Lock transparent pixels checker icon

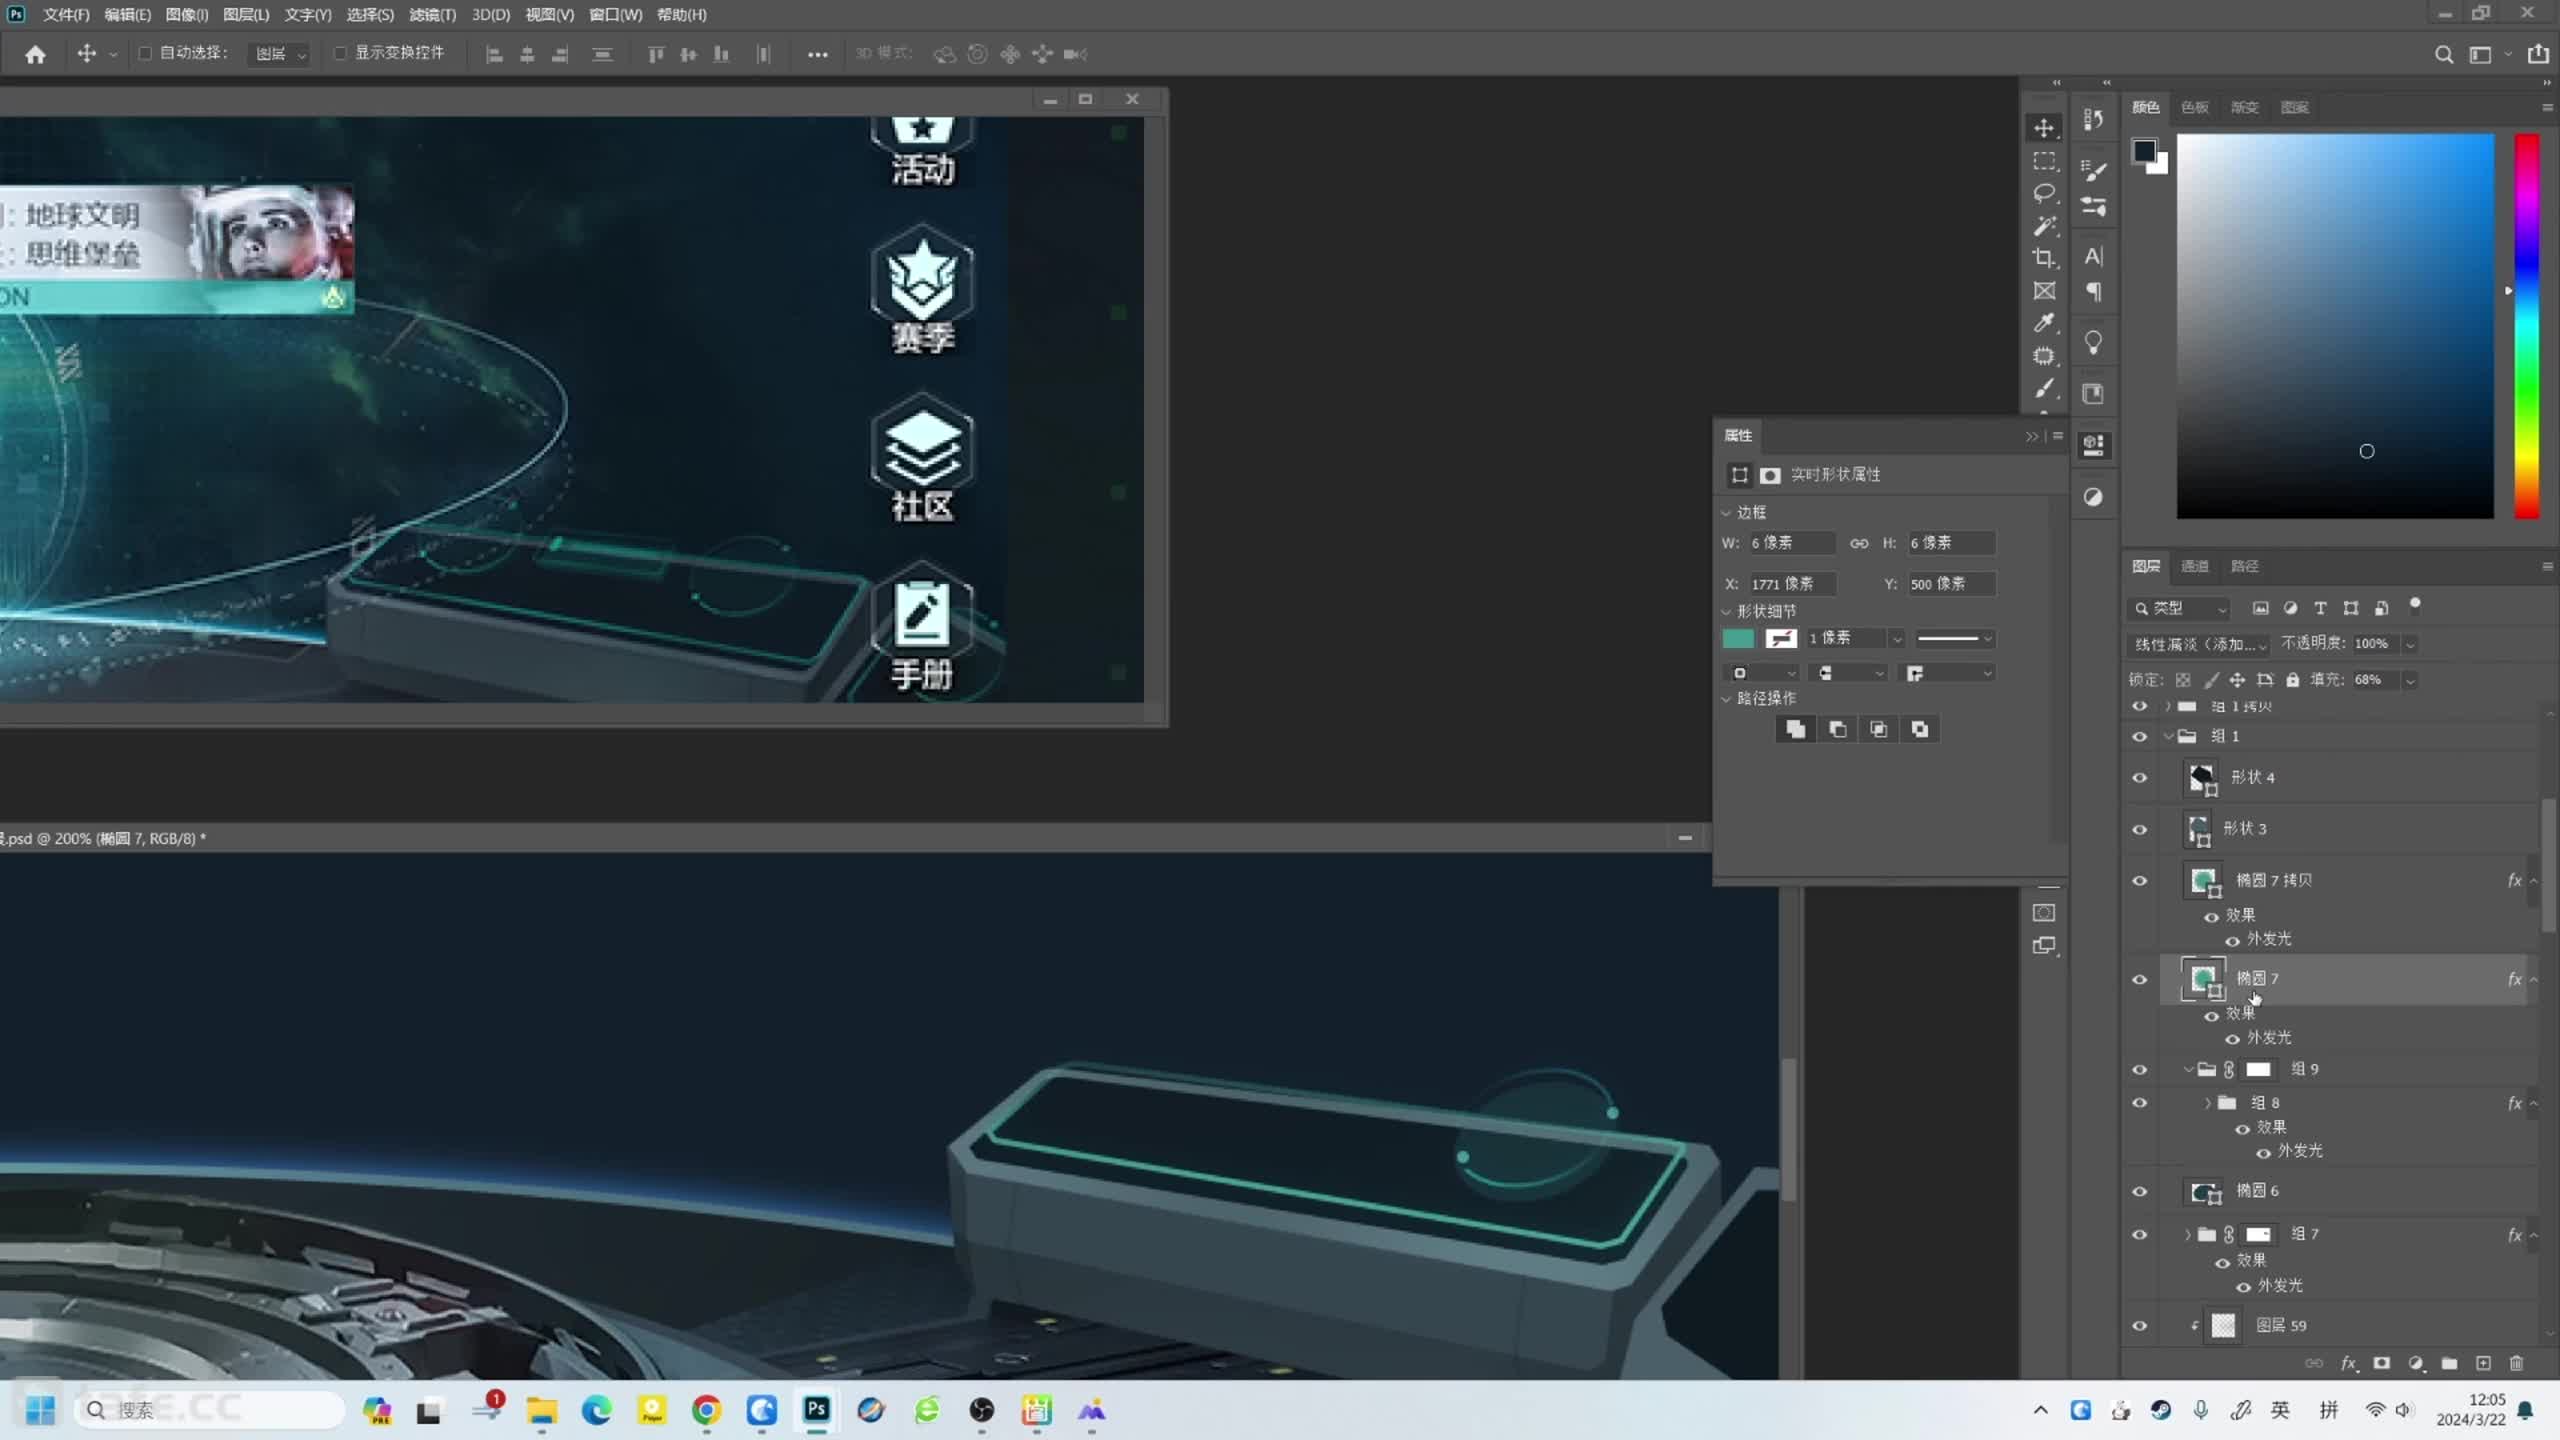2183,680
